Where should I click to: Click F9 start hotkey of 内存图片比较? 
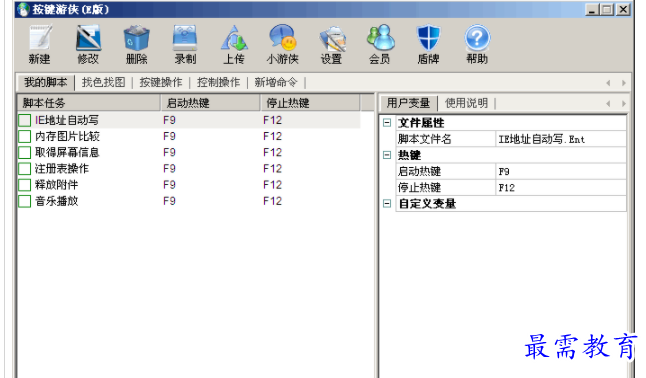click(x=169, y=136)
